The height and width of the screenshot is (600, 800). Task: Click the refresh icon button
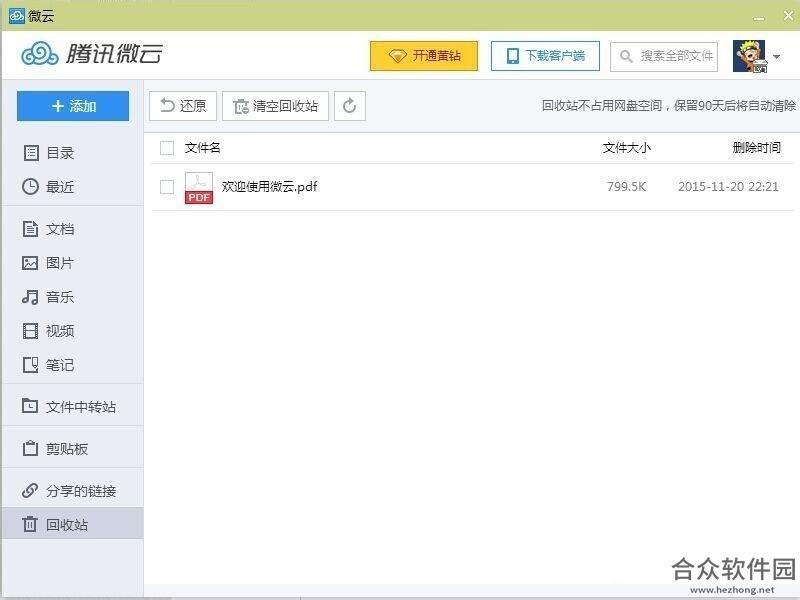(349, 106)
